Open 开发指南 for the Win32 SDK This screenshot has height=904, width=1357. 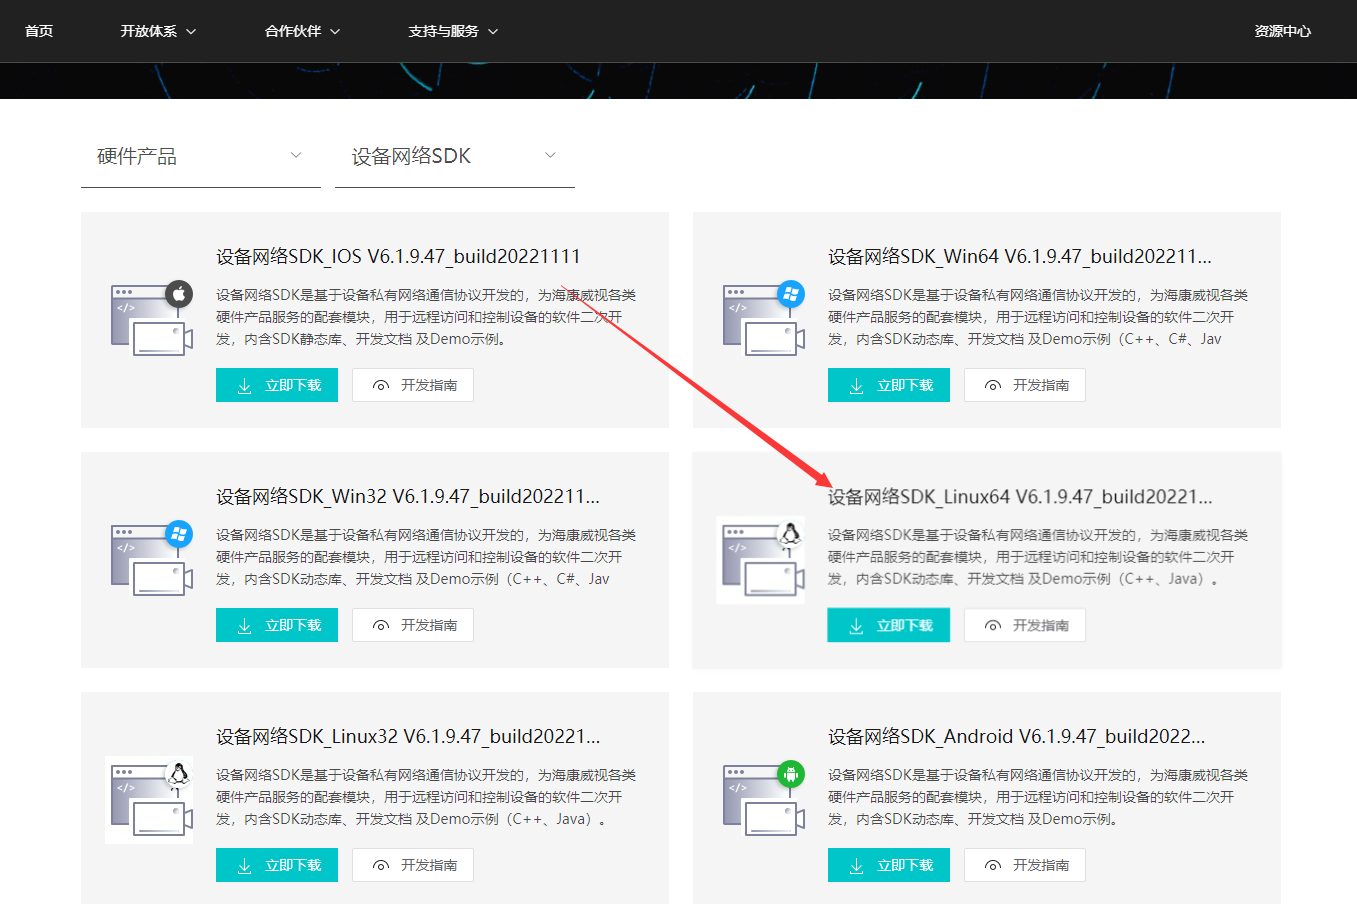point(413,625)
